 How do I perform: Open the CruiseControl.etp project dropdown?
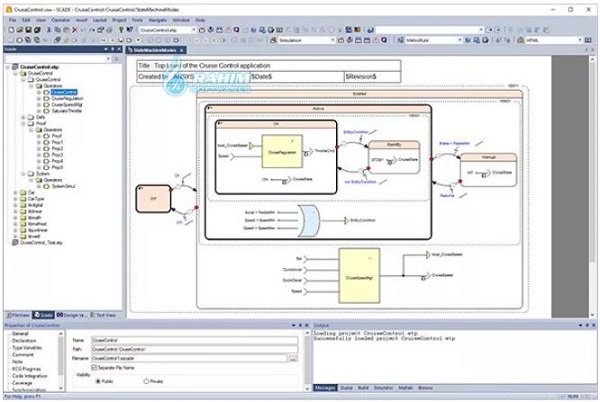point(194,29)
